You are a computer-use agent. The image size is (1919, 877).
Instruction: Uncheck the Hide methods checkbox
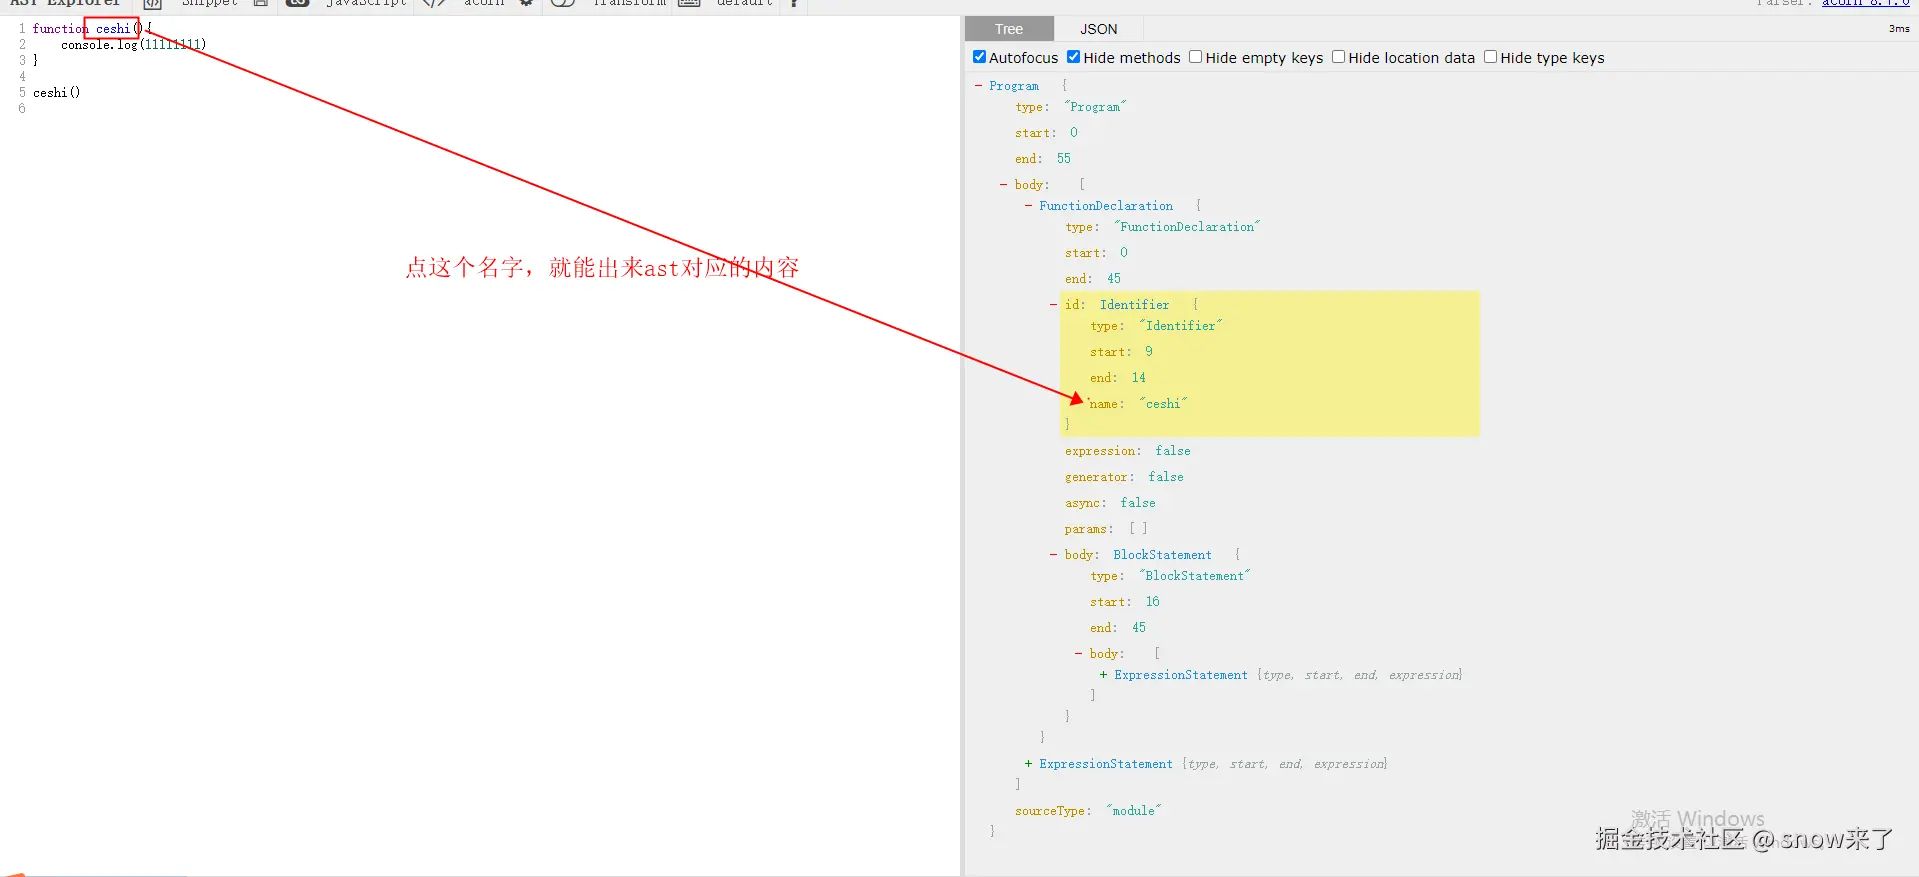[x=1073, y=57]
